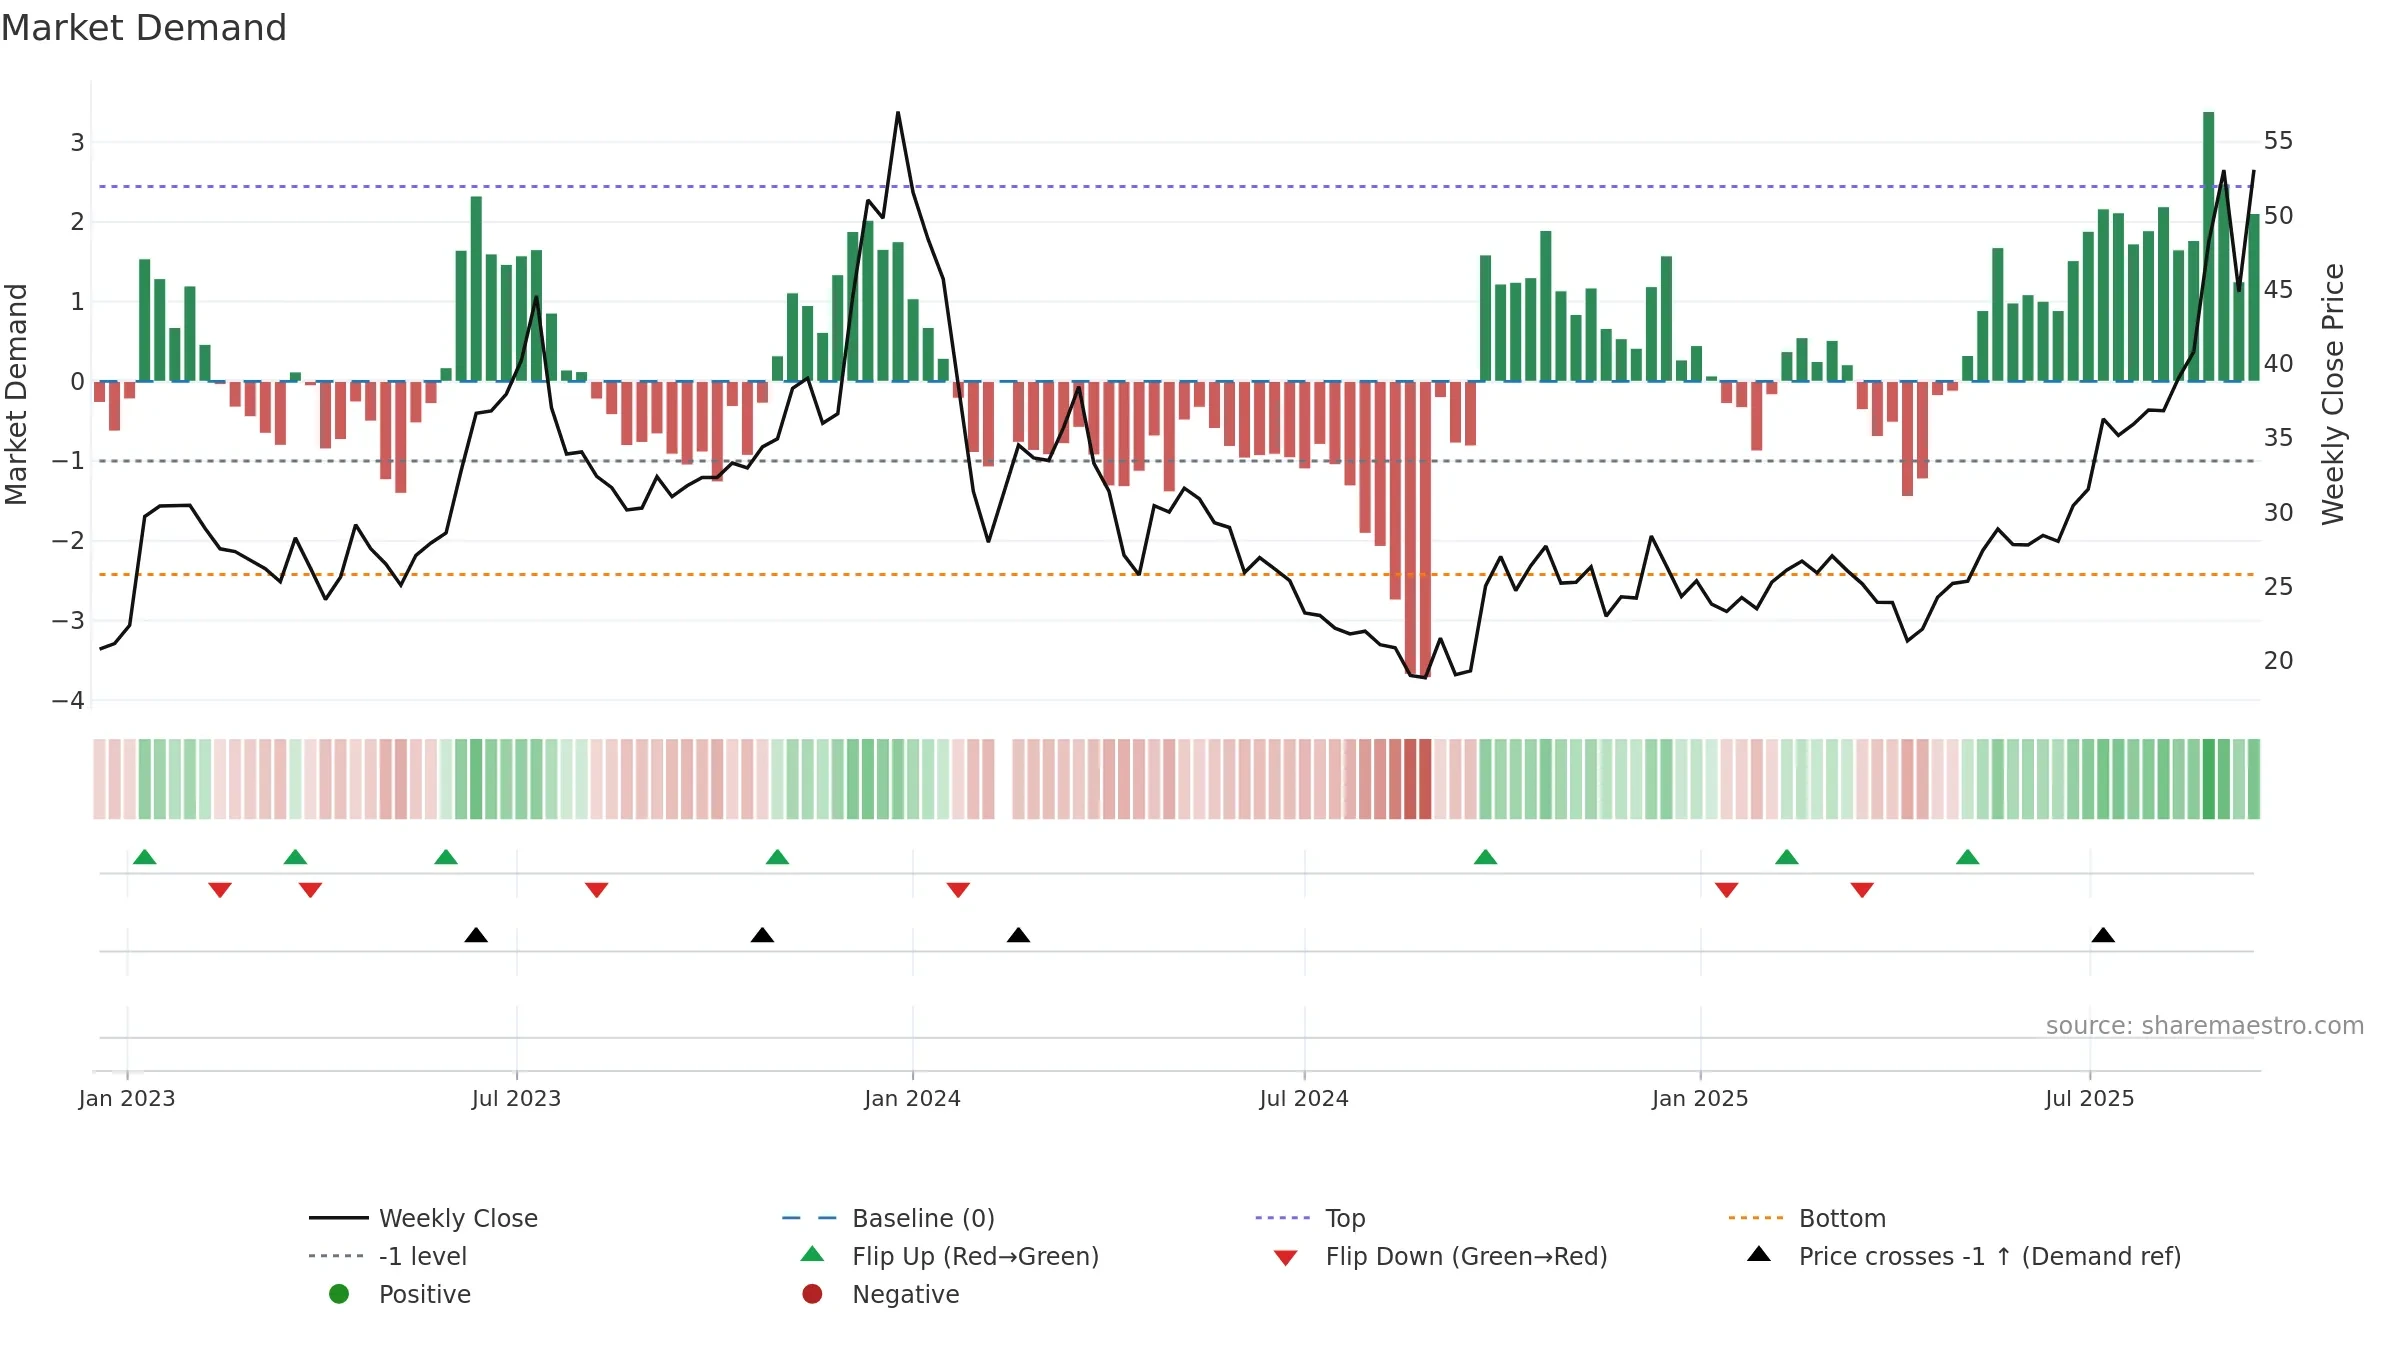Click the green Flip Up marker between Jul 2024 and Jan 2025
This screenshot has width=2400, height=1350.
(x=1485, y=857)
